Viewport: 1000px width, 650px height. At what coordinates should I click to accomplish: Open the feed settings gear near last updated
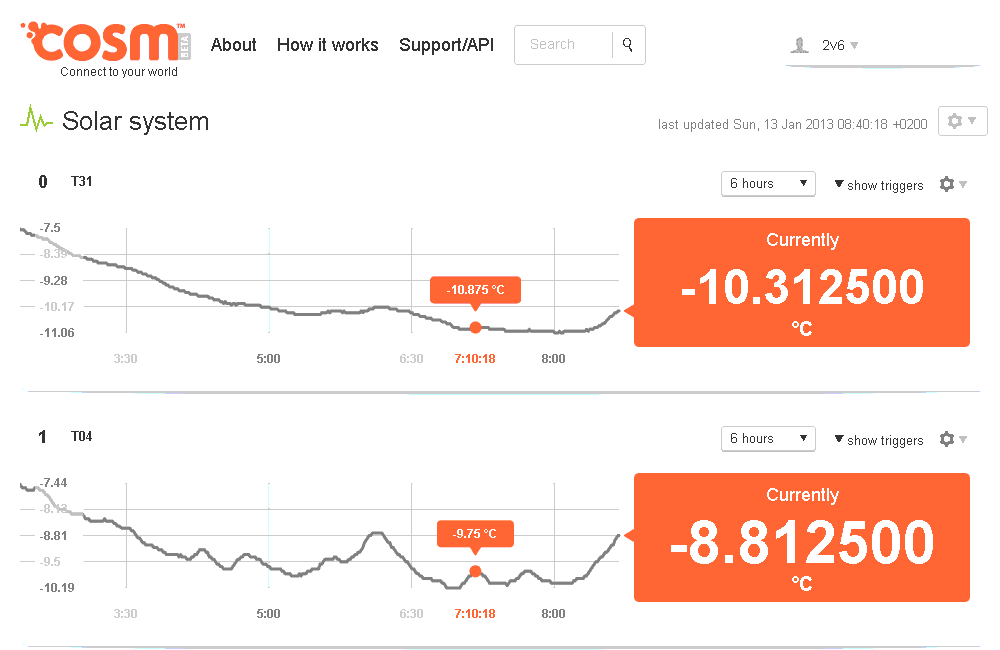961,121
